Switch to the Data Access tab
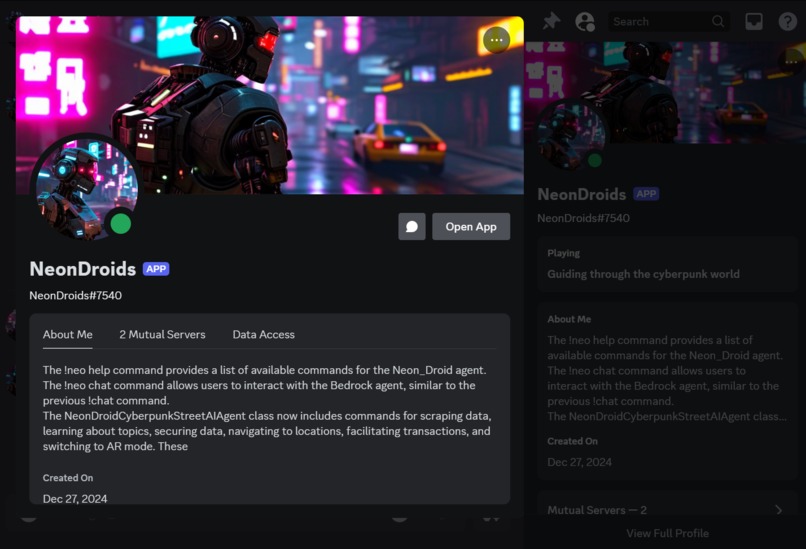 [264, 335]
